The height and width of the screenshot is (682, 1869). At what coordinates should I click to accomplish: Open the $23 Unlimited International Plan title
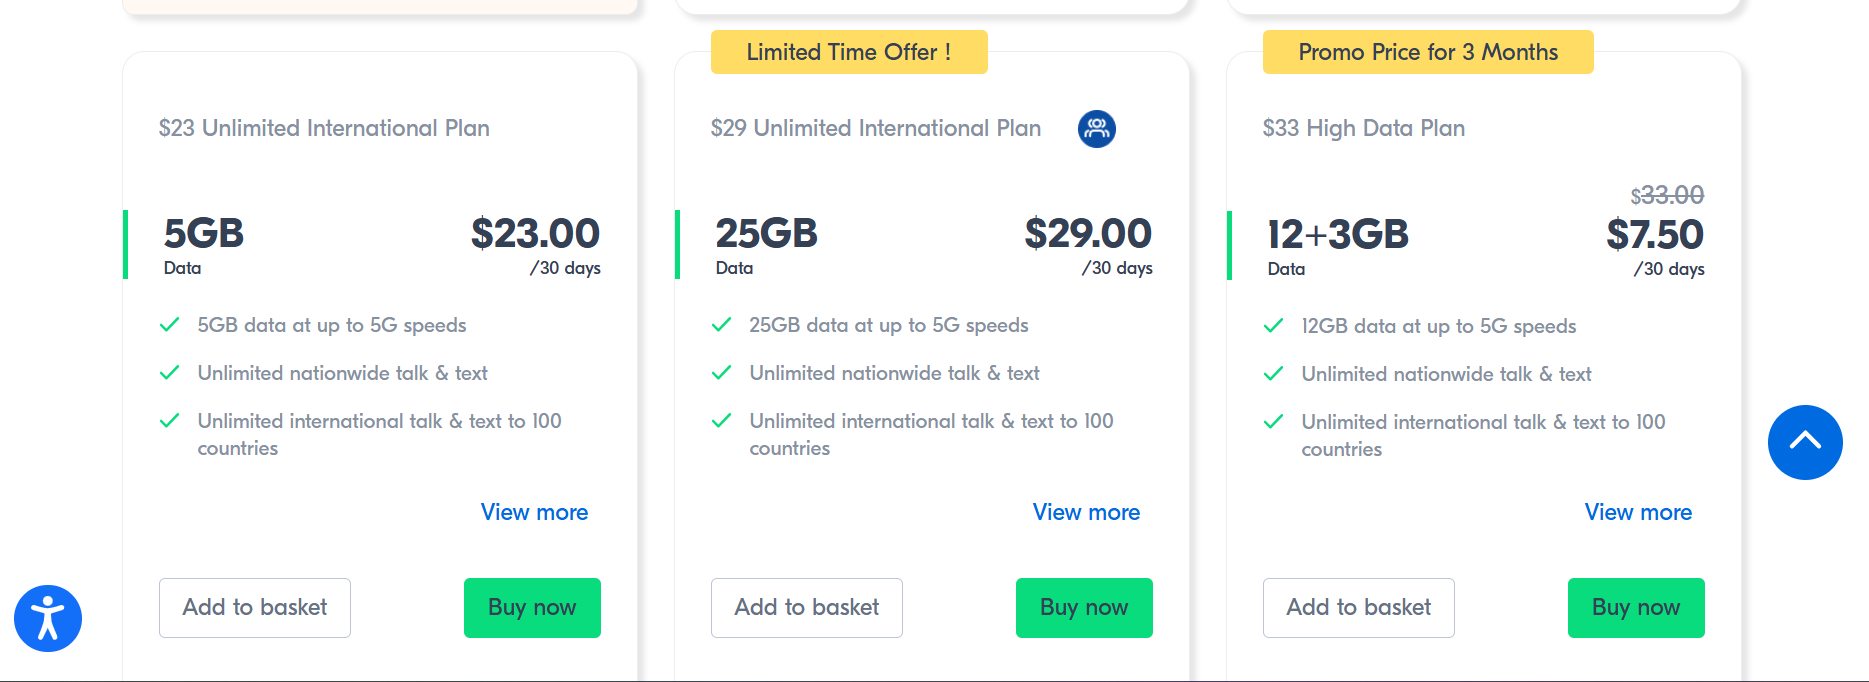pos(324,128)
